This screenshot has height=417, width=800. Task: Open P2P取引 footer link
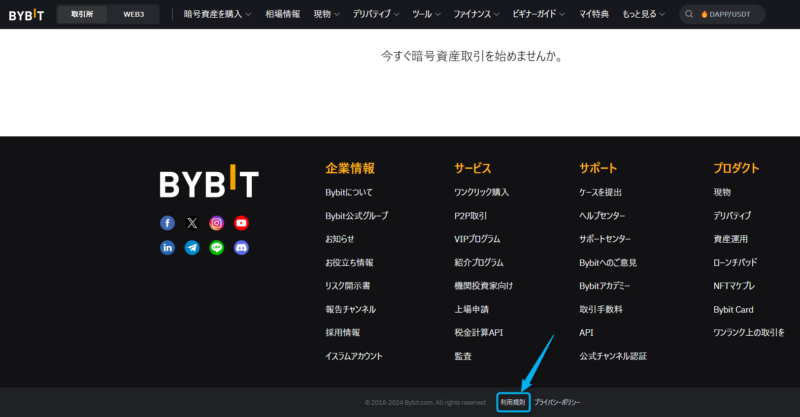(470, 216)
